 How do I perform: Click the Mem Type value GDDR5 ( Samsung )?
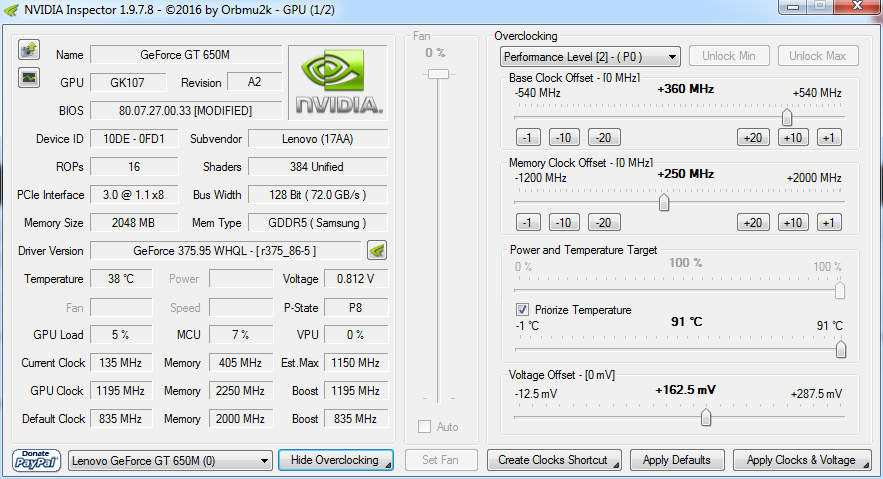pos(318,223)
